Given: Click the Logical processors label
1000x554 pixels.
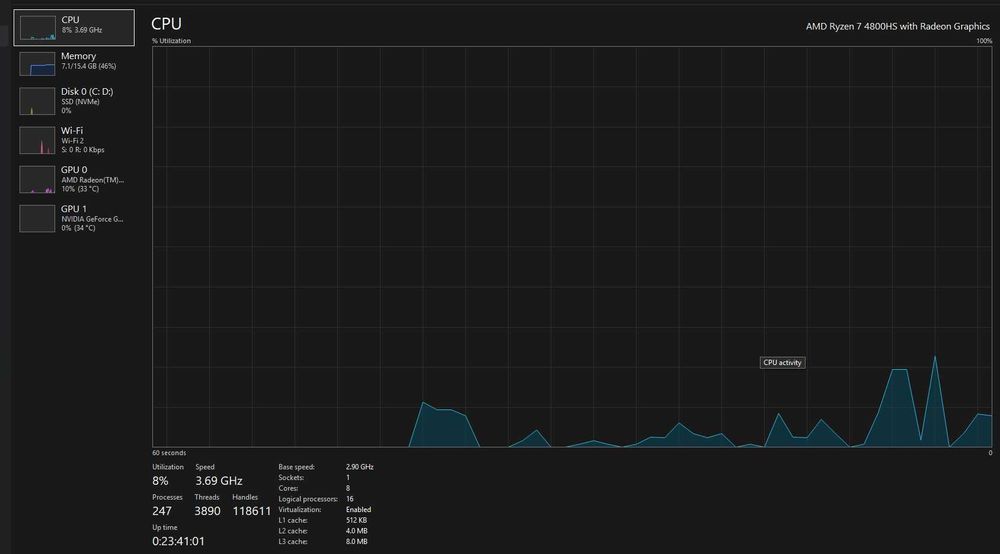Looking at the screenshot, I should [x=308, y=499].
